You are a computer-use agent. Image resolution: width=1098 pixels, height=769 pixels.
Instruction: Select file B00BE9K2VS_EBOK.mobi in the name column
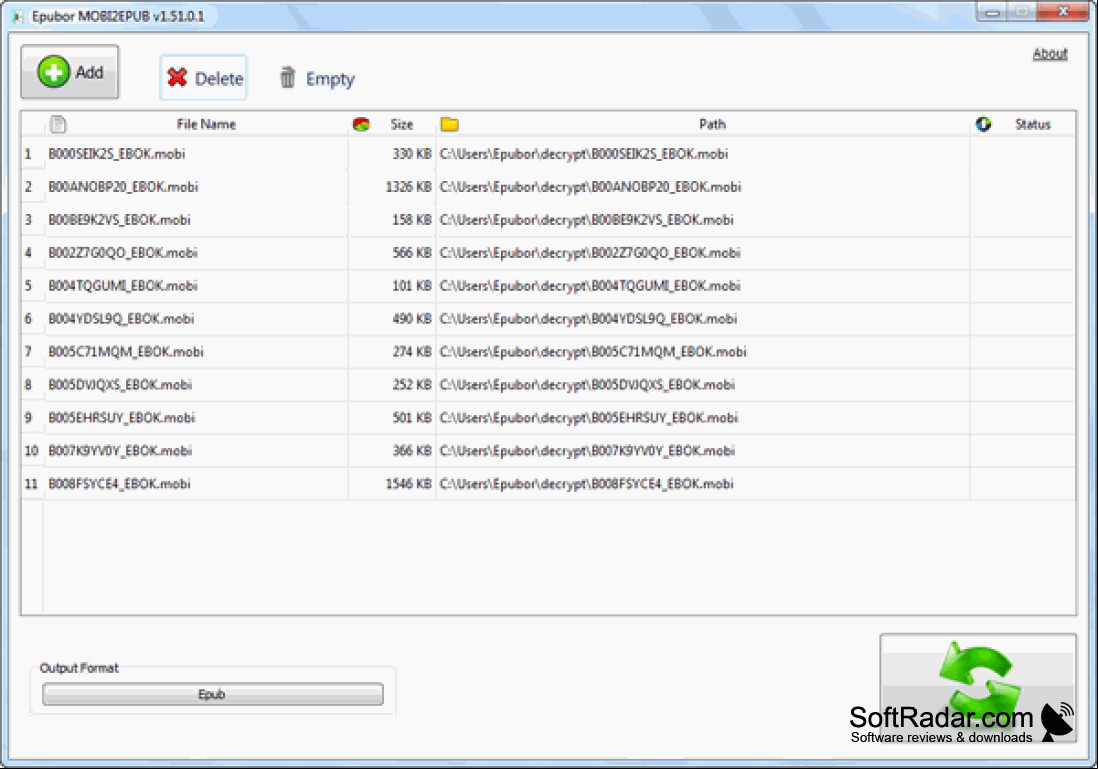[120, 220]
